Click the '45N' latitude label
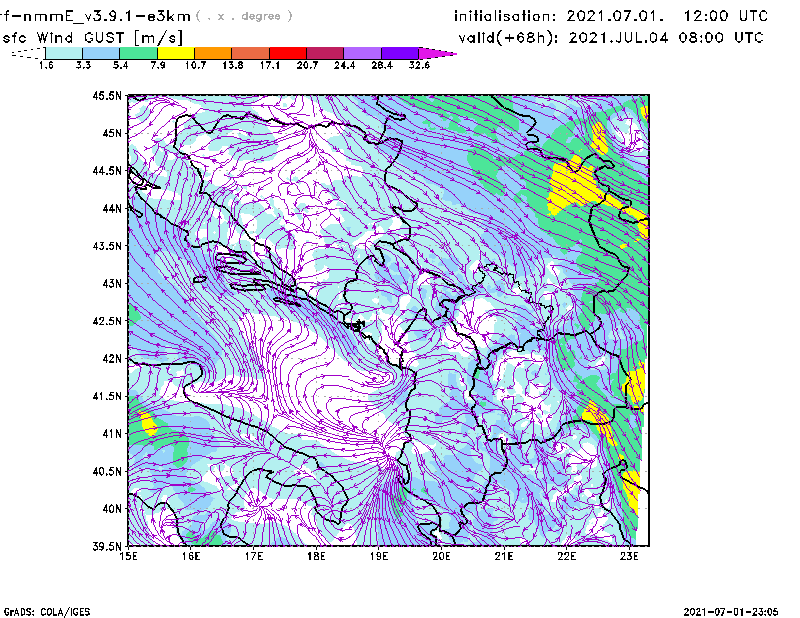Viewport: 800px width, 618px height. pyautogui.click(x=112, y=133)
